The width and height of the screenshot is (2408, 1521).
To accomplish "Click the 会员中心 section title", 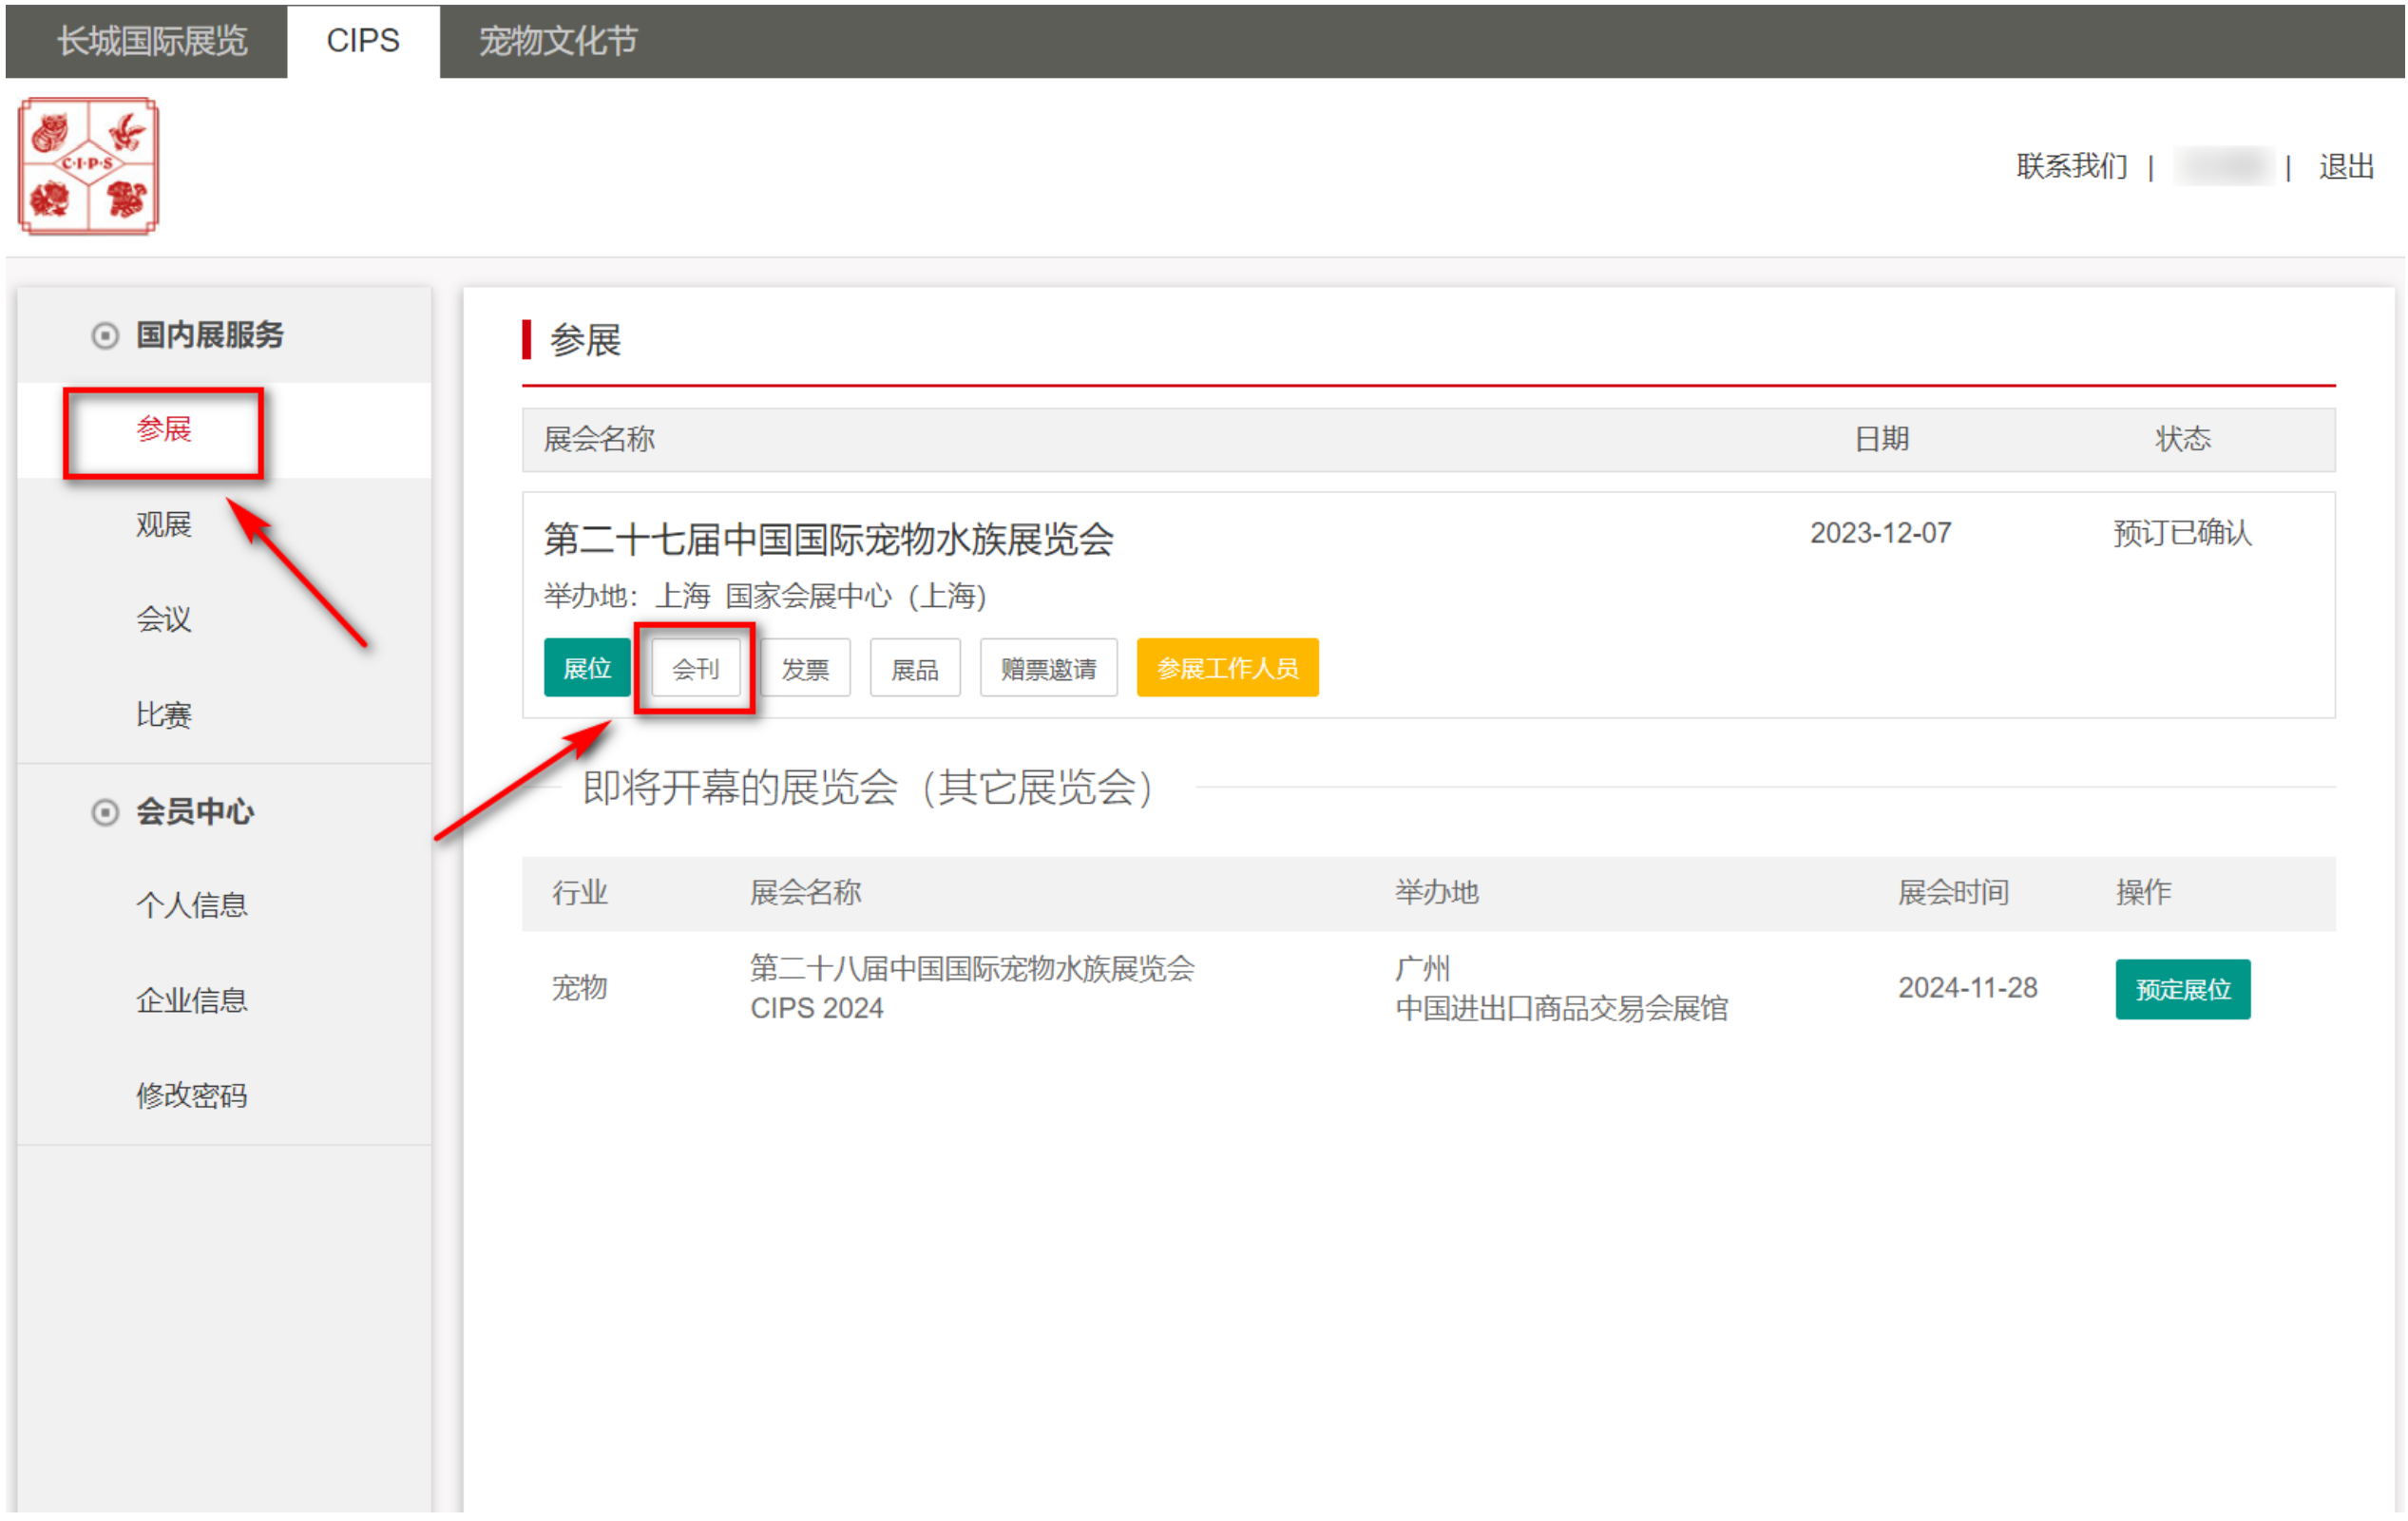I will point(195,812).
